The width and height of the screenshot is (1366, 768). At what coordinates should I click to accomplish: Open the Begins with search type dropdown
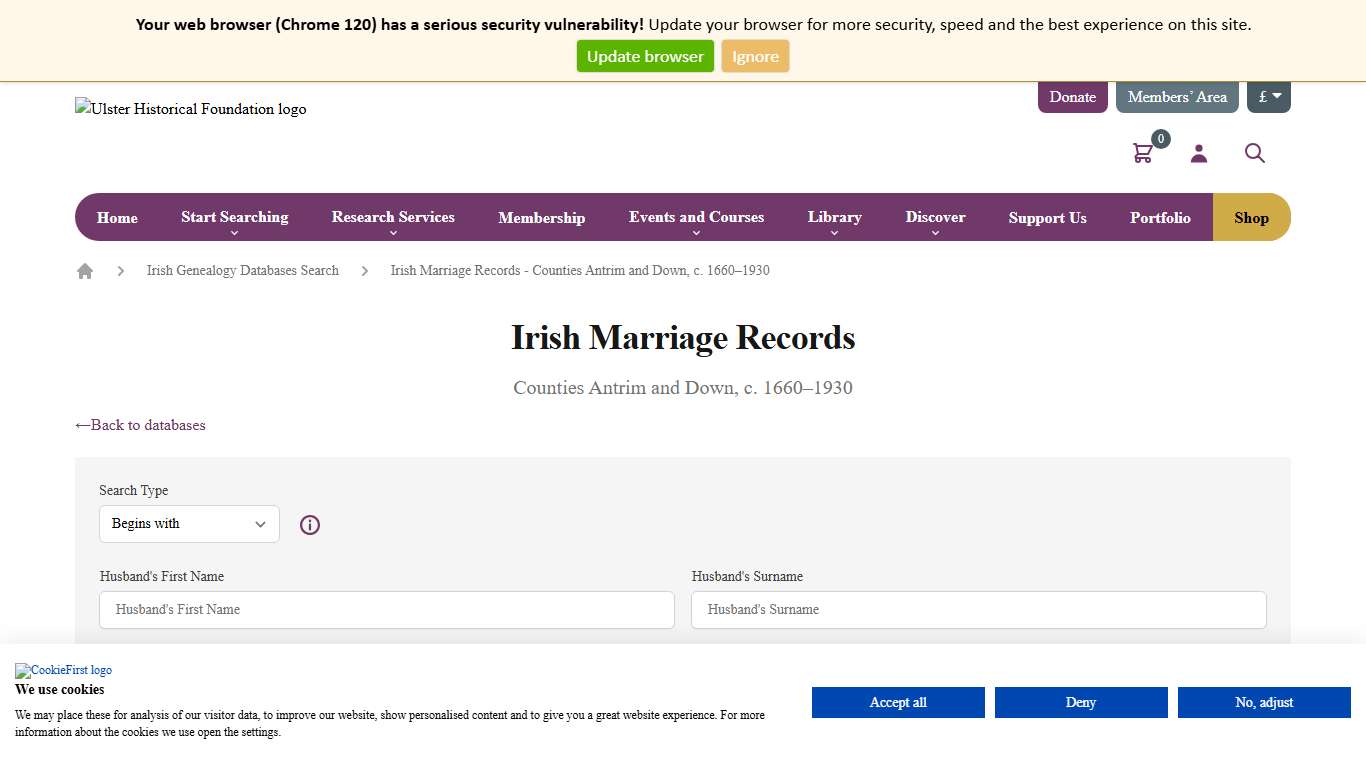pyautogui.click(x=189, y=523)
